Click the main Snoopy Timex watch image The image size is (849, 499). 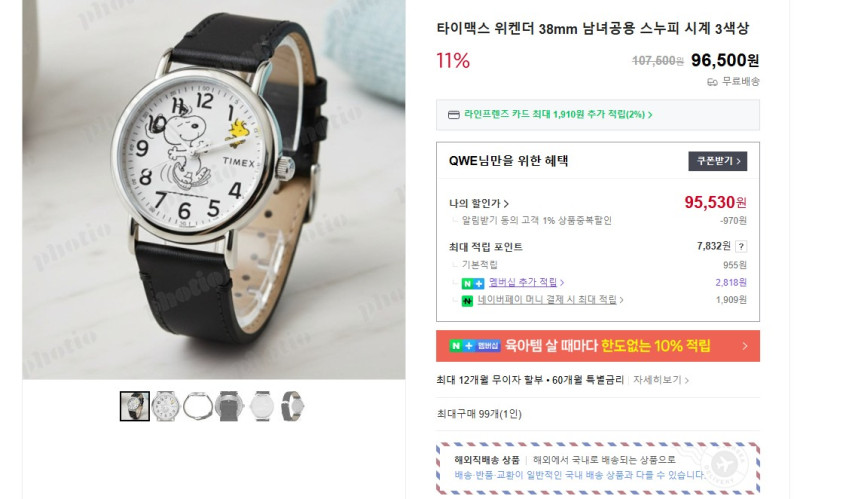click(x=214, y=189)
